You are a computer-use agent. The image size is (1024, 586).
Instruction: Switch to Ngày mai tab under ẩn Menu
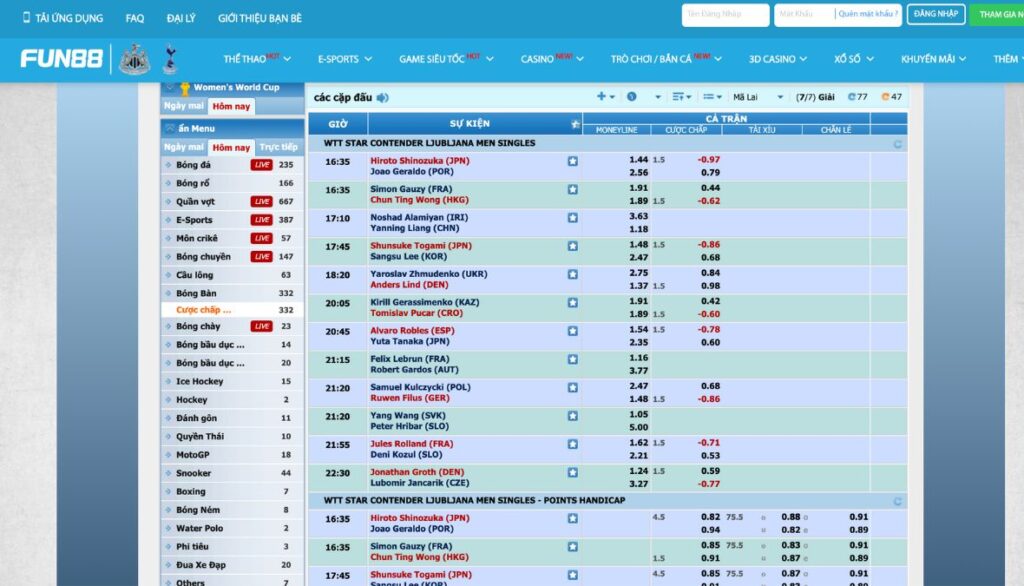[x=184, y=147]
